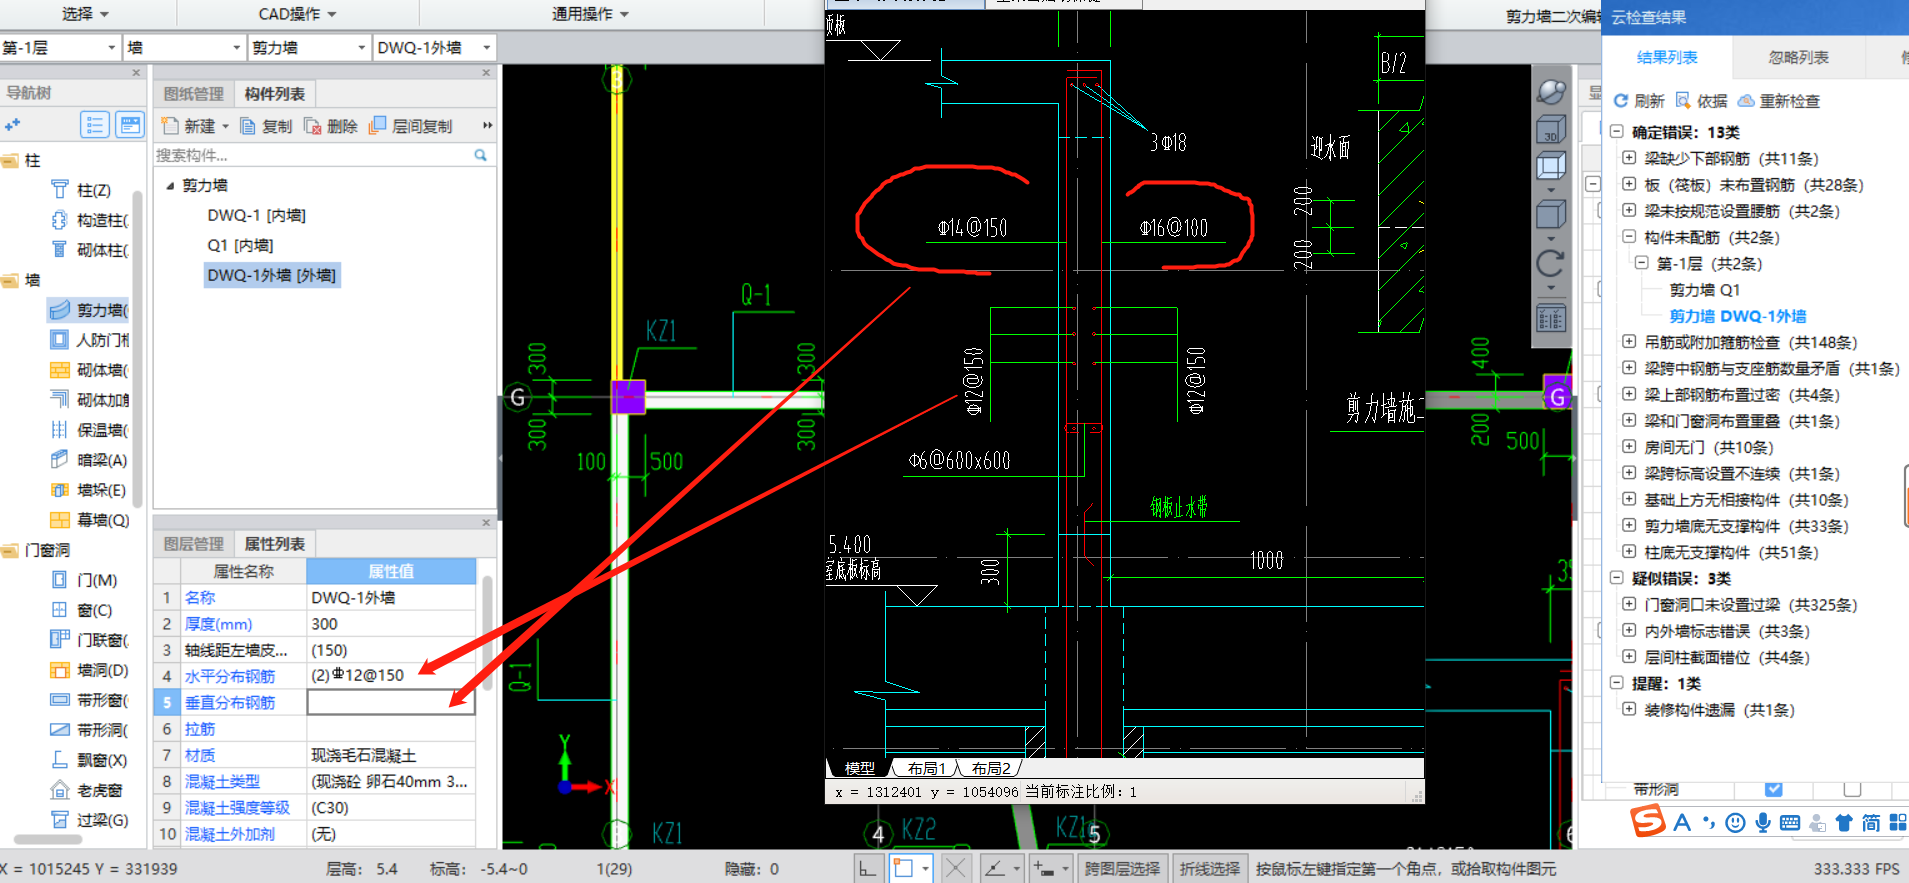
Task: Click the orthogonal mode icon in status bar
Action: tap(868, 869)
